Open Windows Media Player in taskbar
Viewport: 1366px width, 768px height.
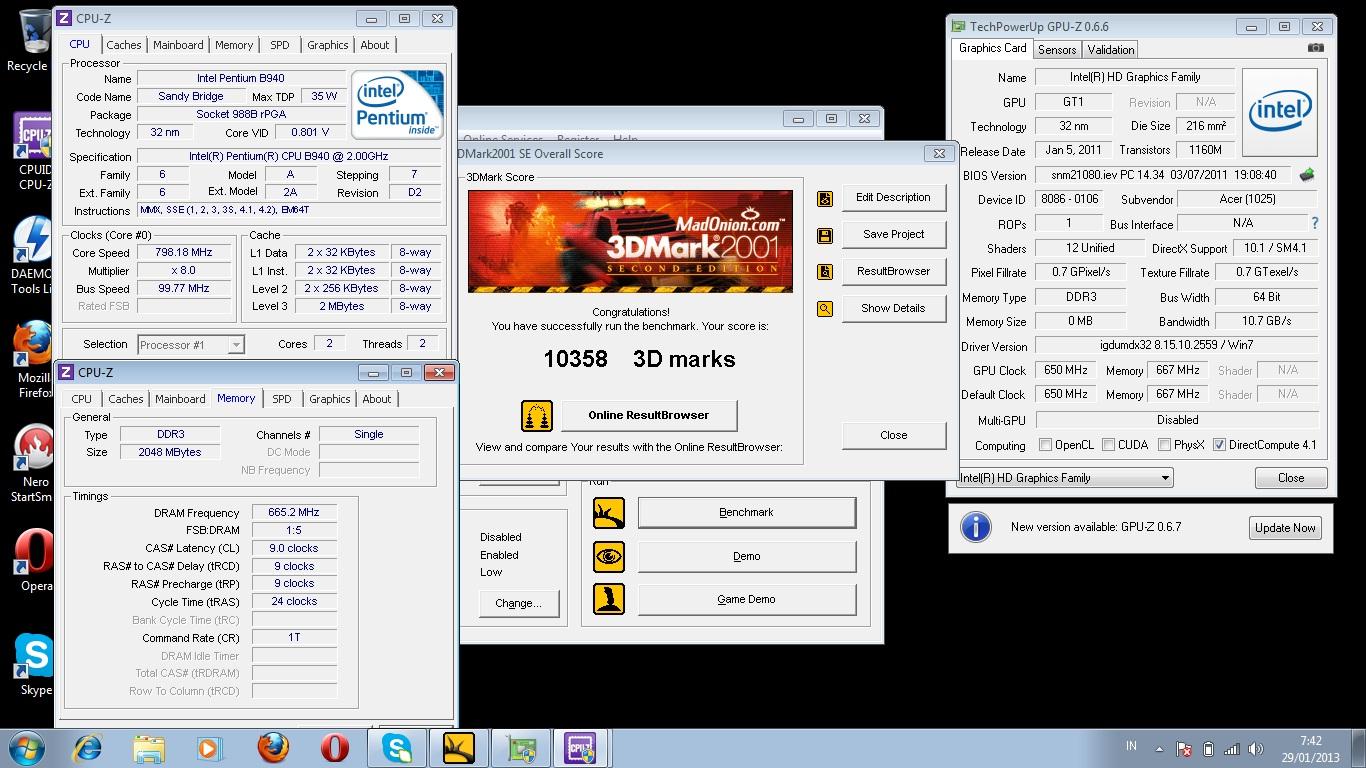[210, 748]
